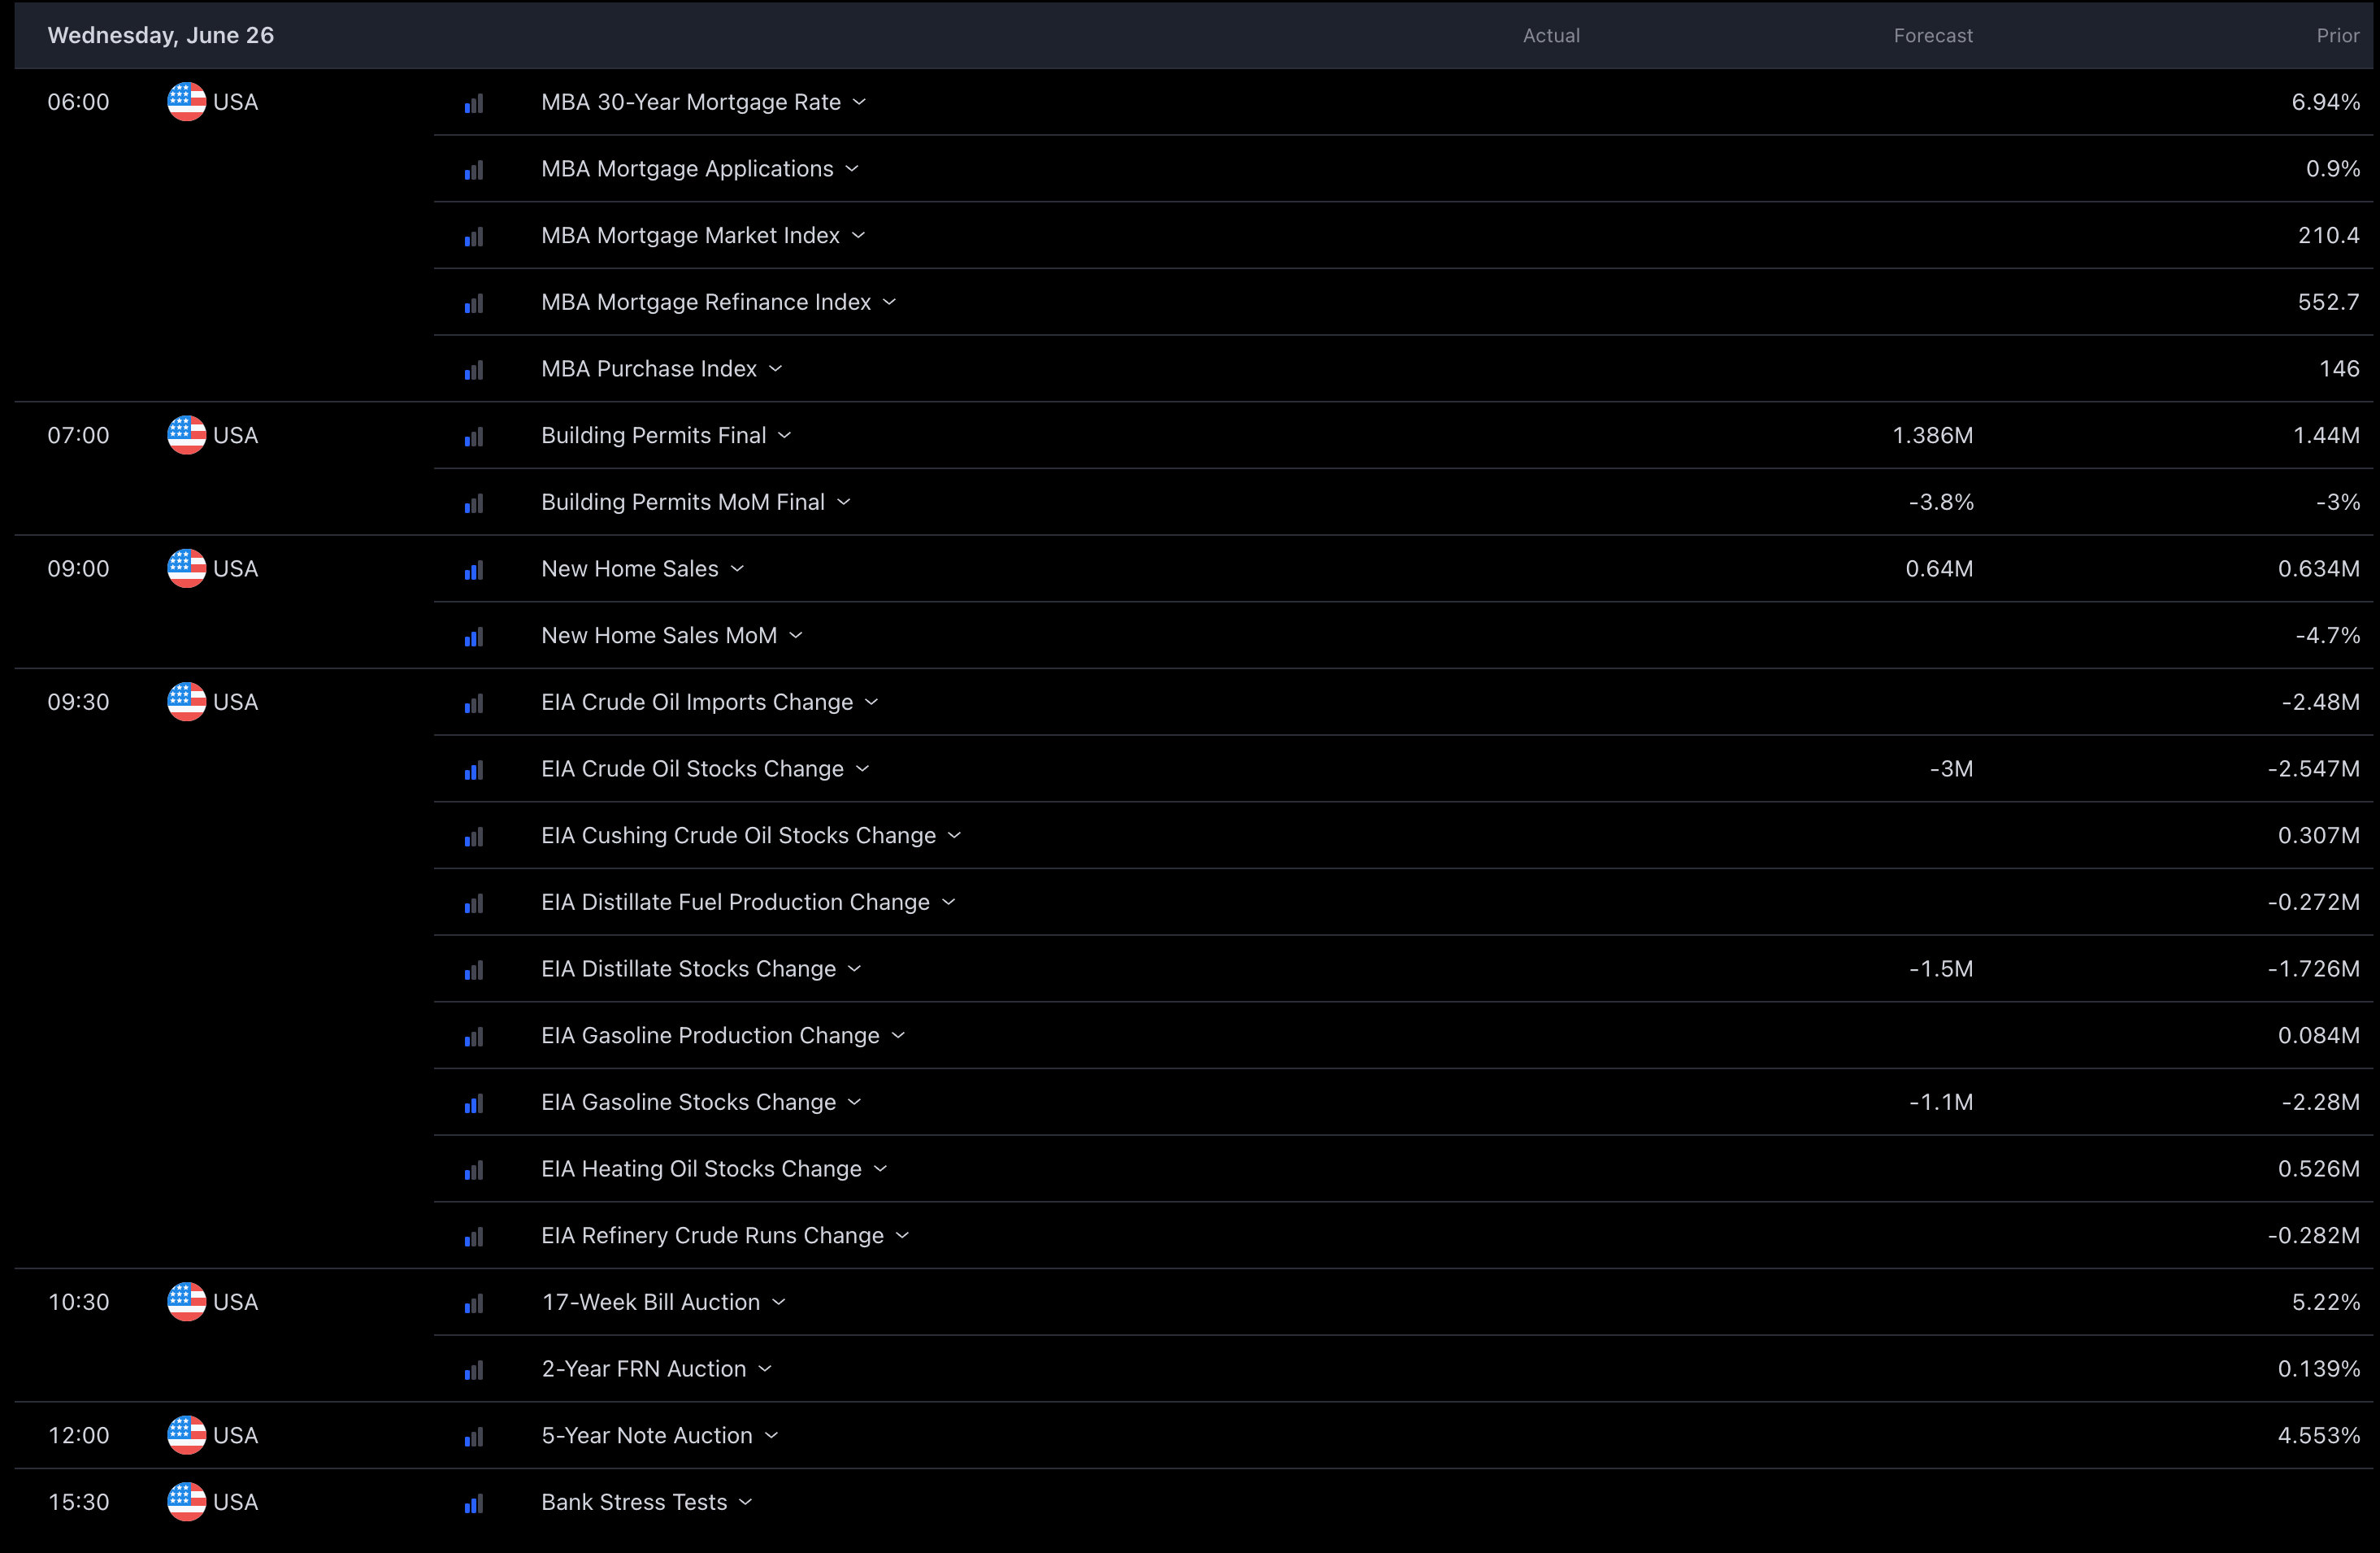Click the Forecast column header
This screenshot has width=2380, height=1553.
click(x=1932, y=36)
